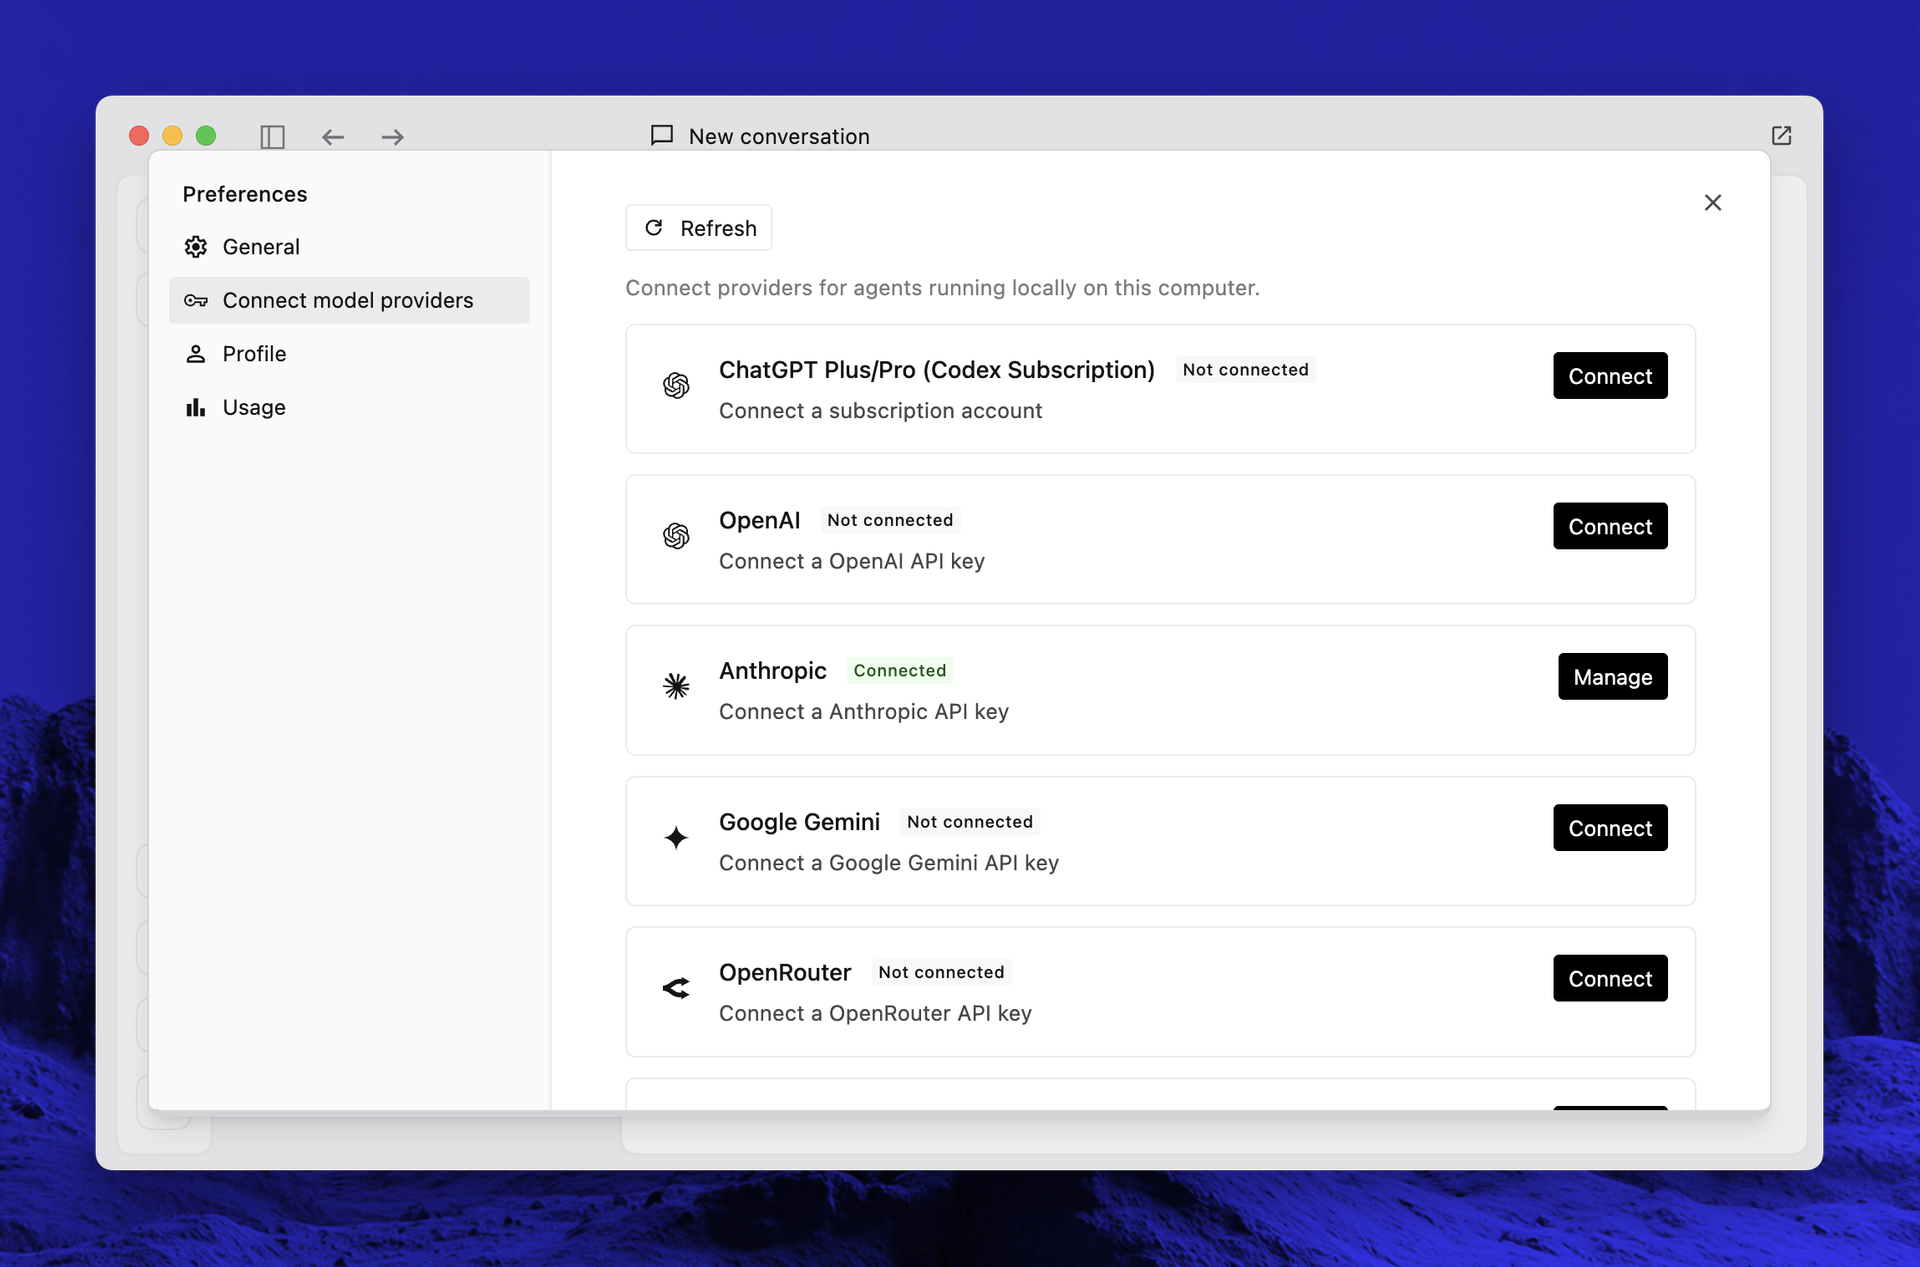The height and width of the screenshot is (1267, 1920).
Task: Manage the Anthropic connection
Action: 1612,677
